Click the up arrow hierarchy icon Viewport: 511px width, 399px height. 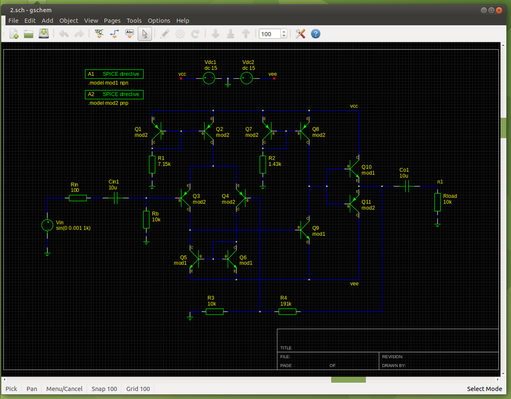(246, 34)
